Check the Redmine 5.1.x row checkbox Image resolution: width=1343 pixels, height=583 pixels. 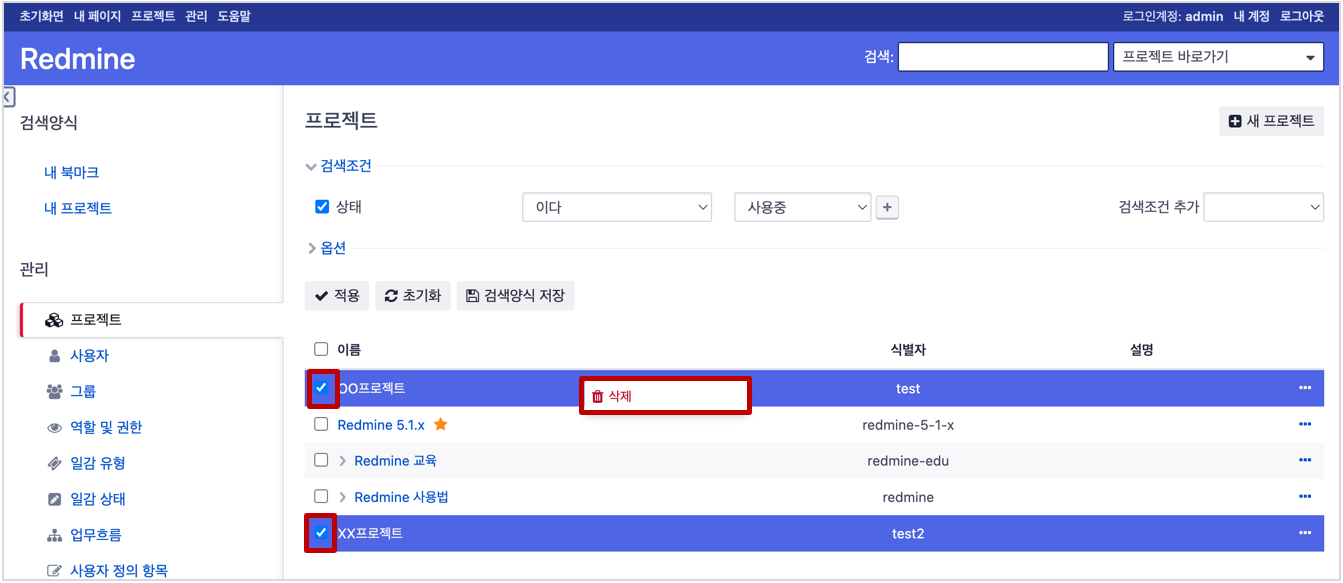[321, 424]
